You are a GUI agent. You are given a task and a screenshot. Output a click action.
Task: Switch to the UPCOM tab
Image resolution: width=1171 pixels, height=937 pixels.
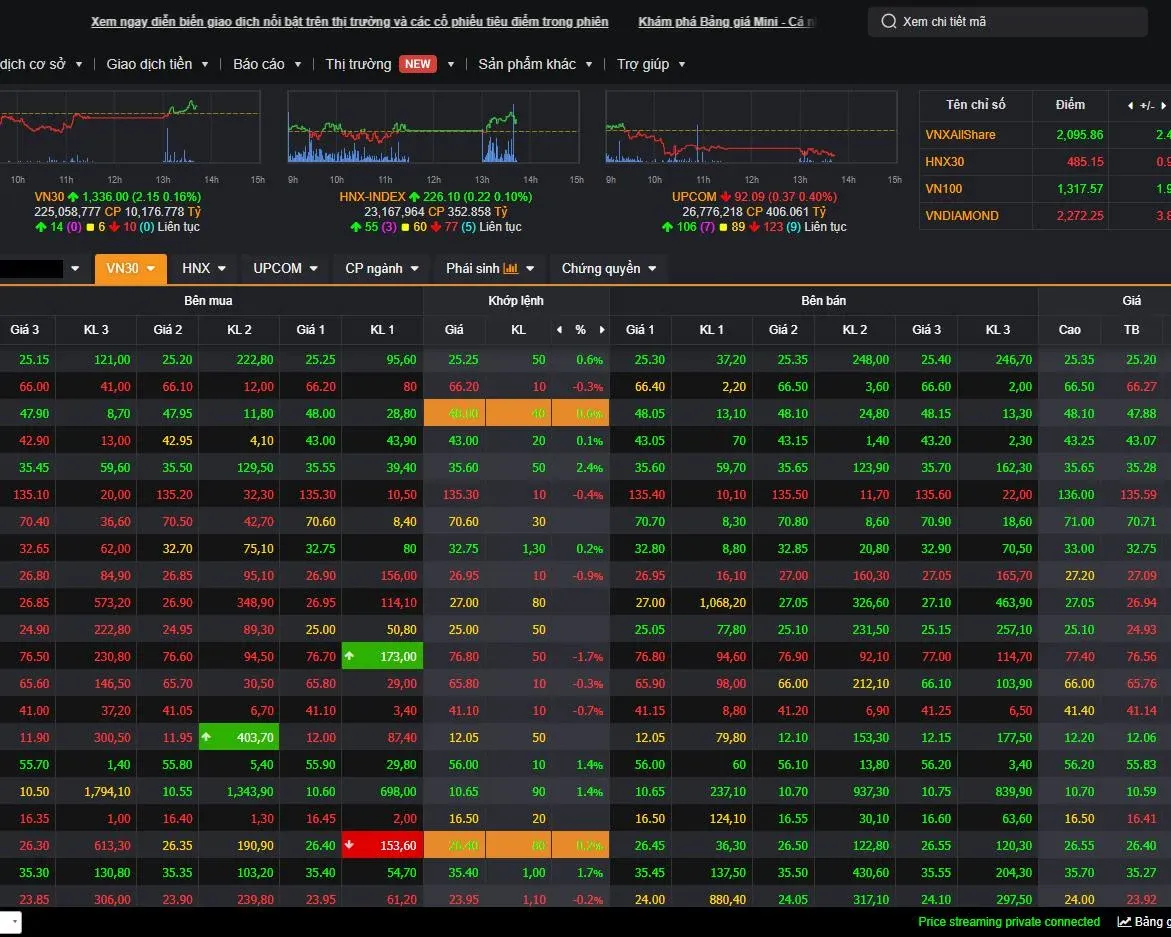tap(285, 269)
